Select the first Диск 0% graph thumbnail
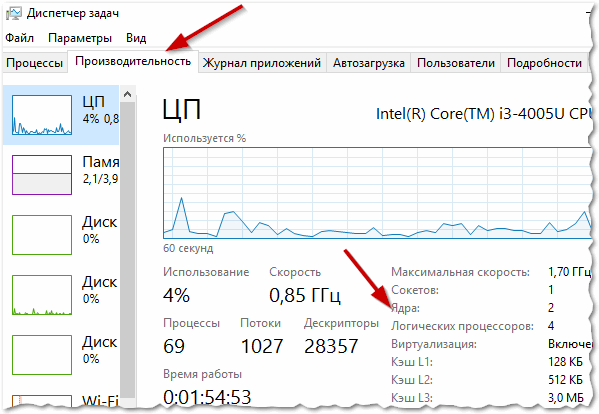599x414 pixels. pos(42,235)
